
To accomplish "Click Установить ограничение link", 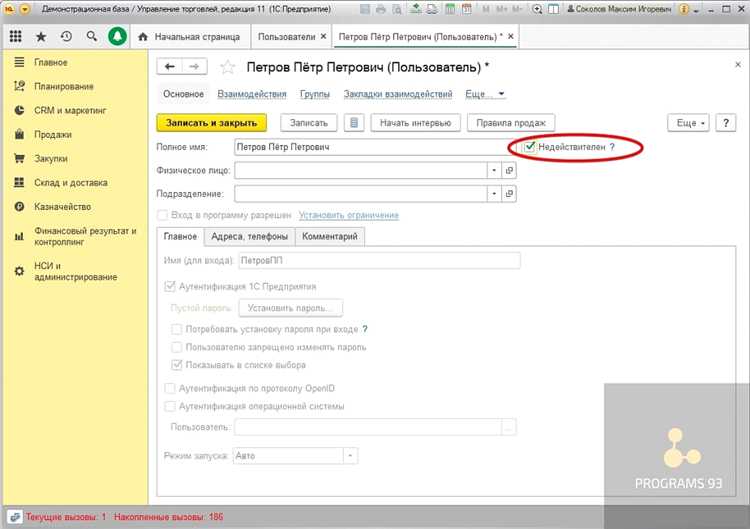I will pos(349,215).
